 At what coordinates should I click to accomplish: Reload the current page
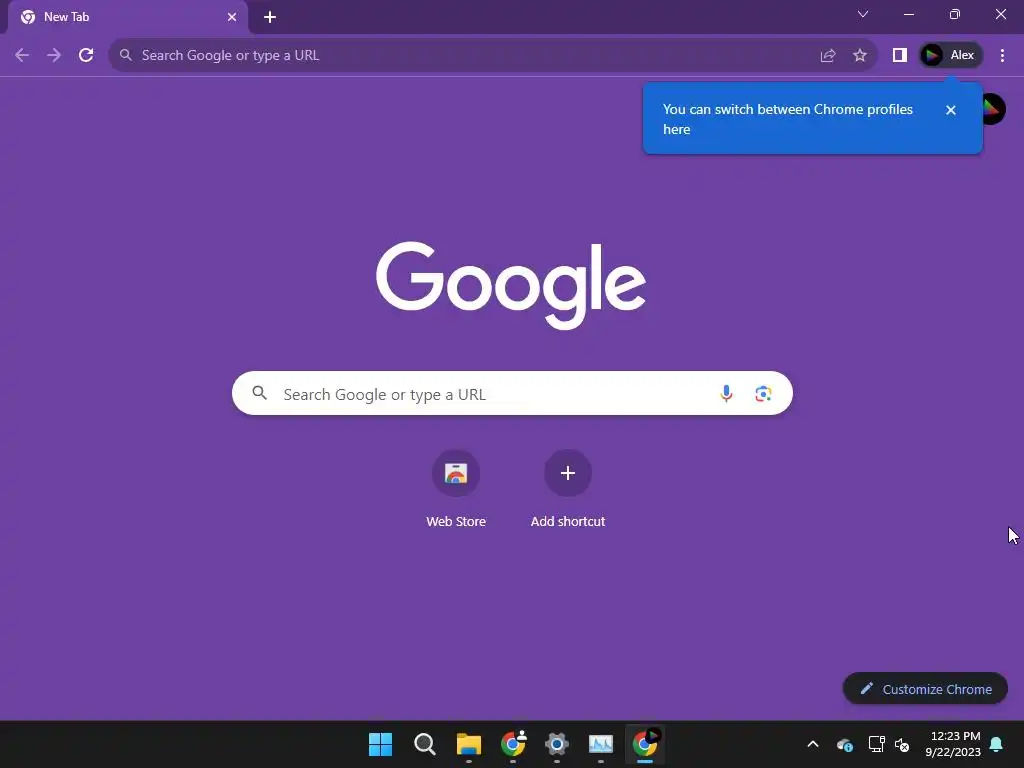coord(86,55)
